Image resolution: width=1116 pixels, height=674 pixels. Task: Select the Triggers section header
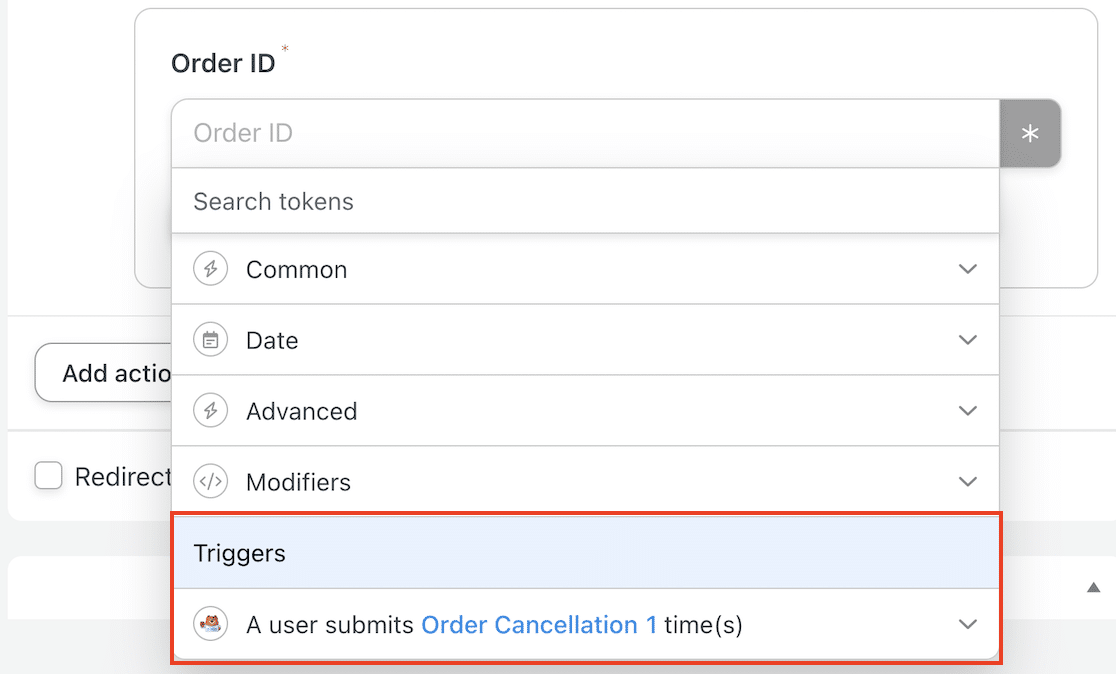coord(239,553)
